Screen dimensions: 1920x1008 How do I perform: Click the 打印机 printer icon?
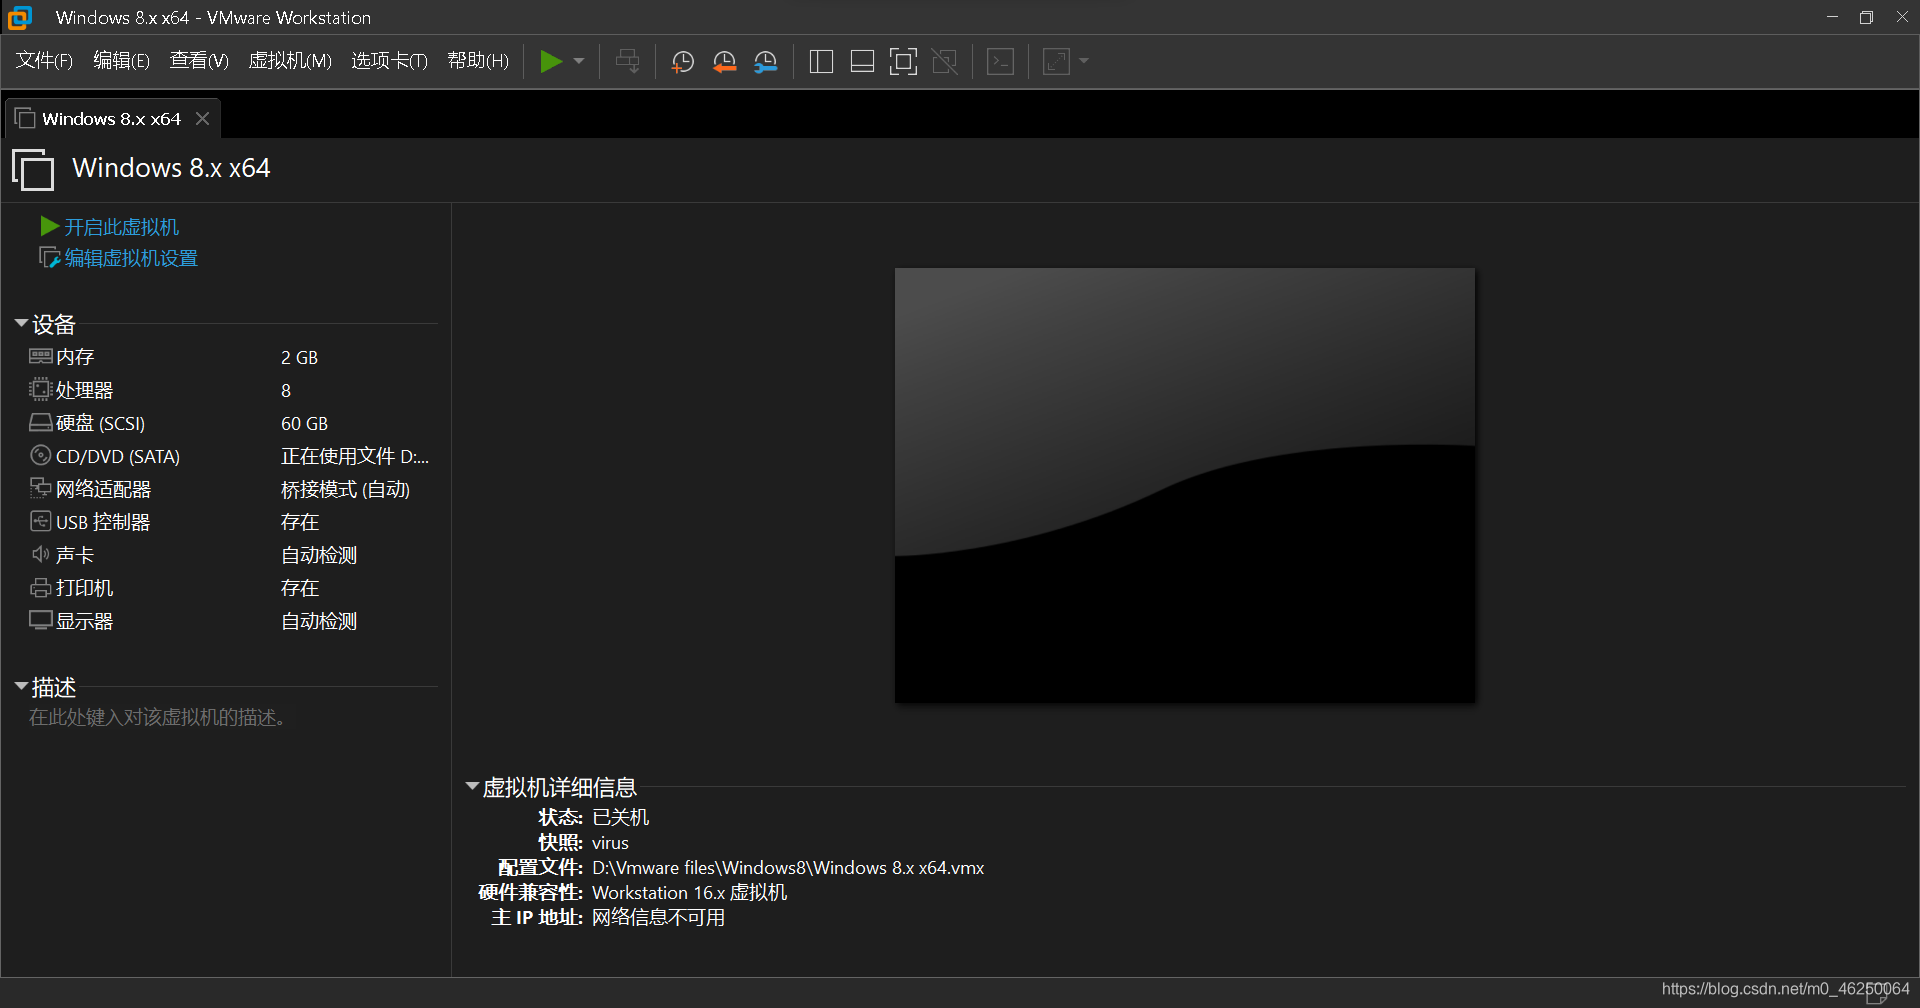[40, 587]
